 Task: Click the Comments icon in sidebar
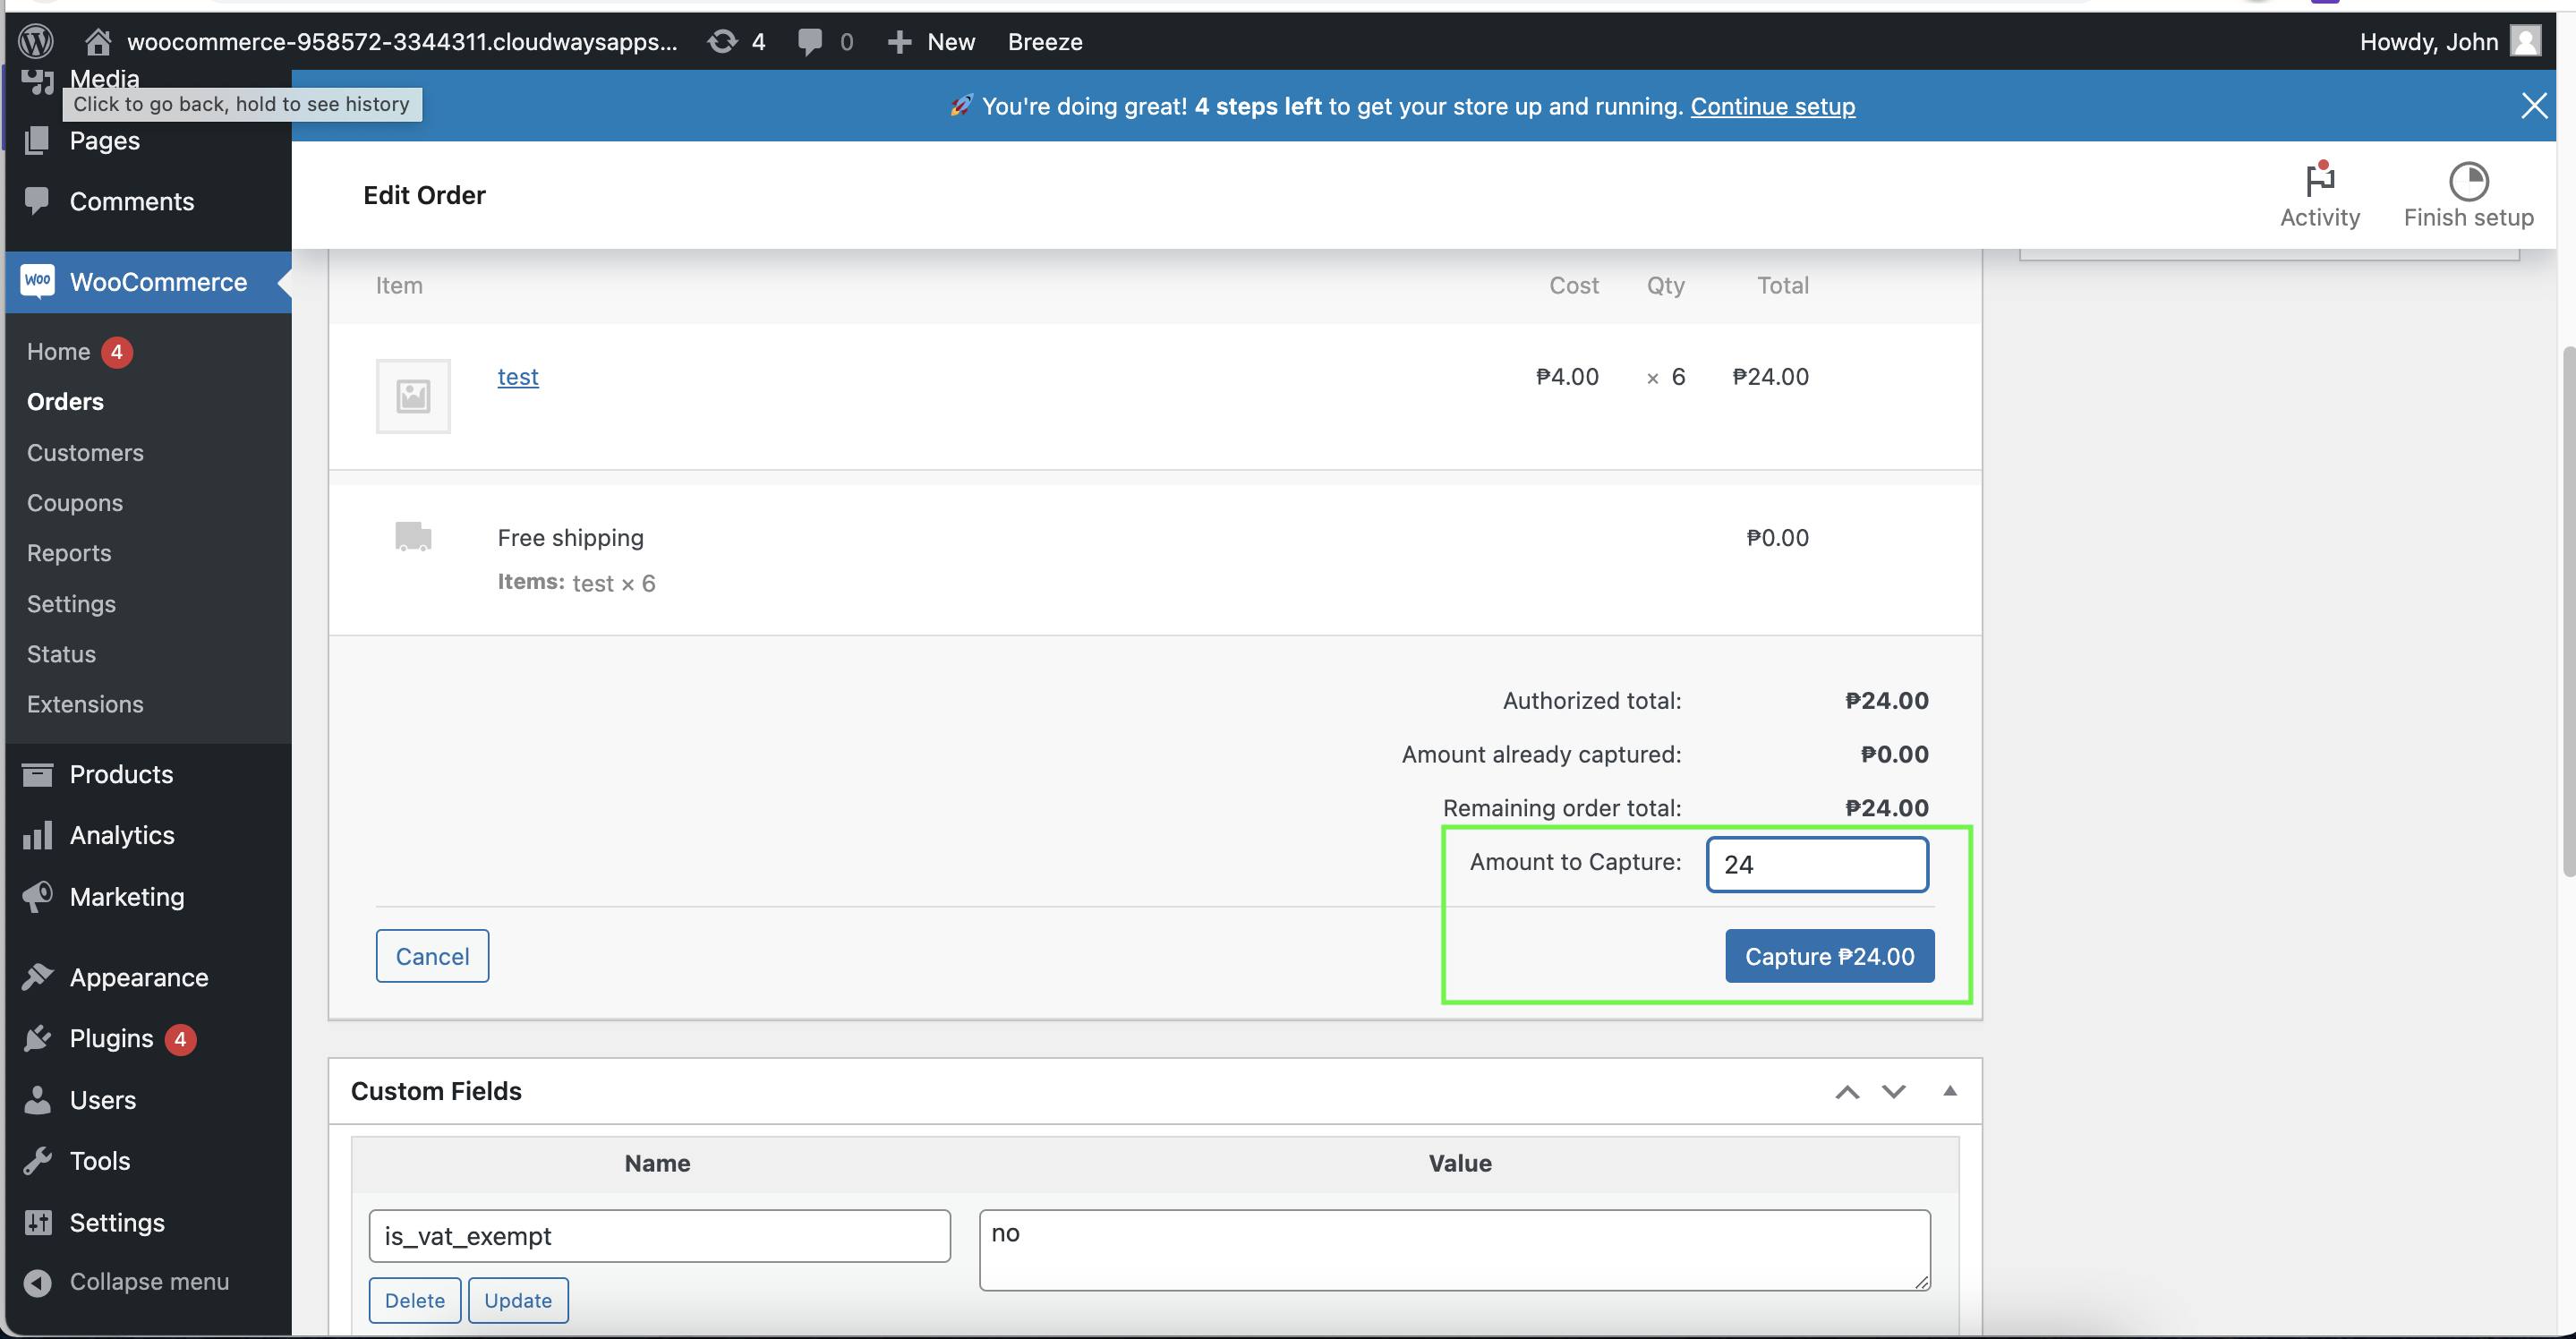[x=38, y=200]
